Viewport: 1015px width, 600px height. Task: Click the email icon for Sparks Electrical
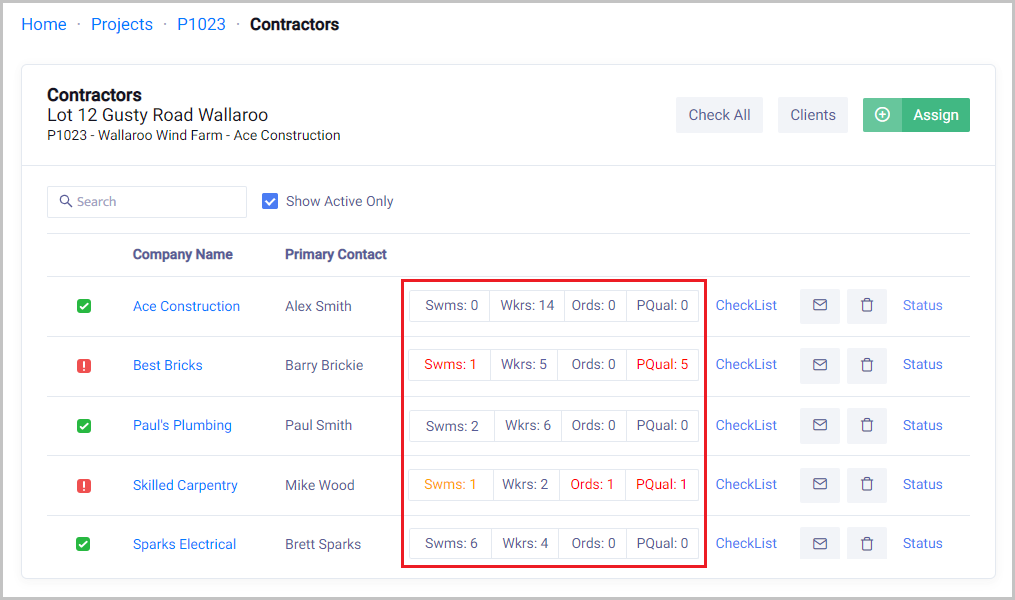(820, 544)
